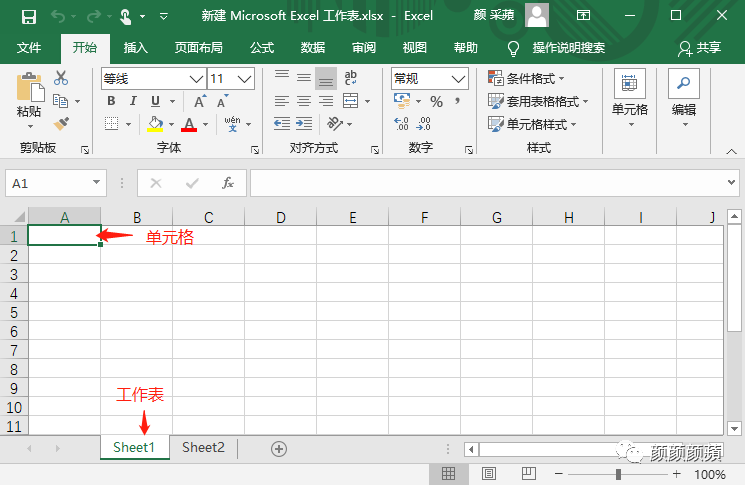Toggle underline formatting
The width and height of the screenshot is (745, 485).
point(155,101)
